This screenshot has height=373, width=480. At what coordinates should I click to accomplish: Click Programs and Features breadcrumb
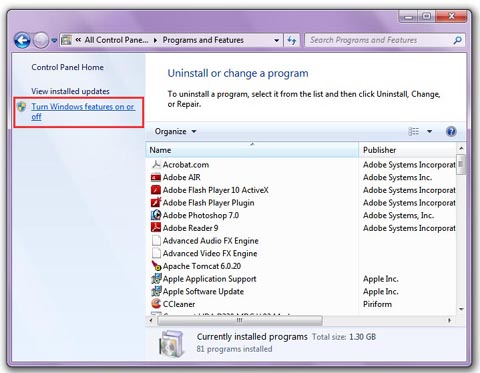click(203, 40)
